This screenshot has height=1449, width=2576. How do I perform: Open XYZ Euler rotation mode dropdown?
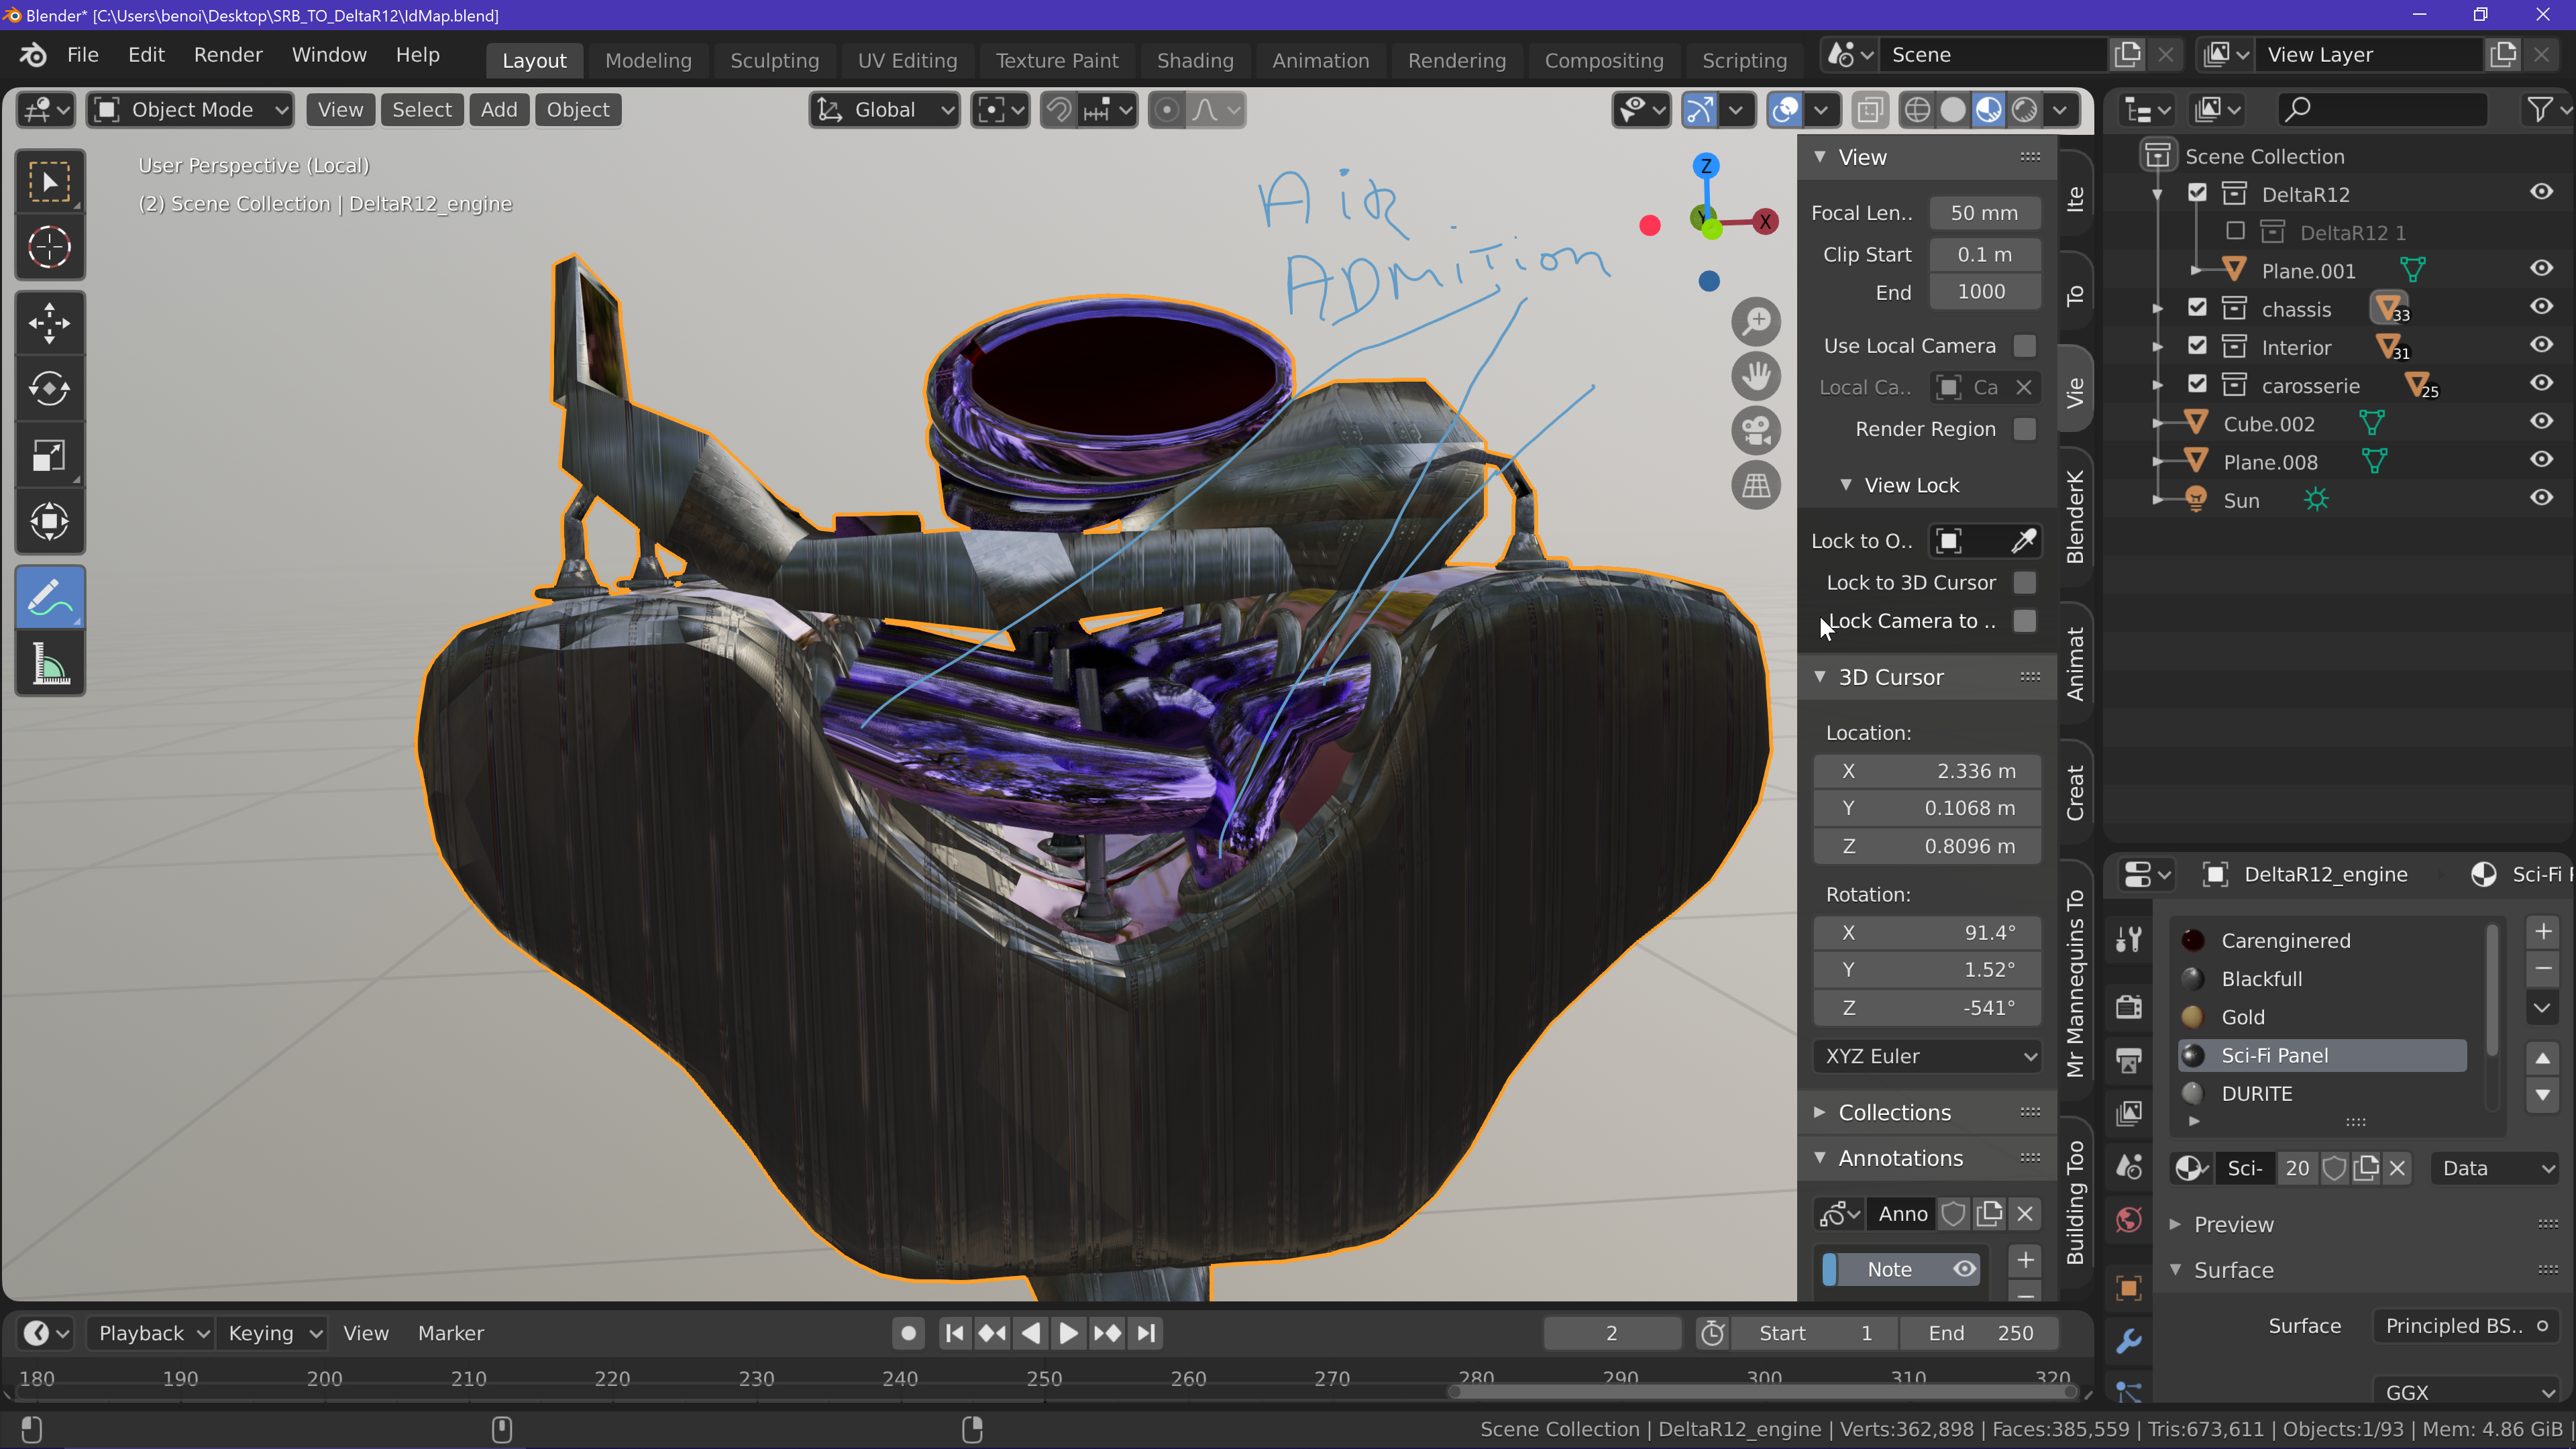pos(1927,1056)
